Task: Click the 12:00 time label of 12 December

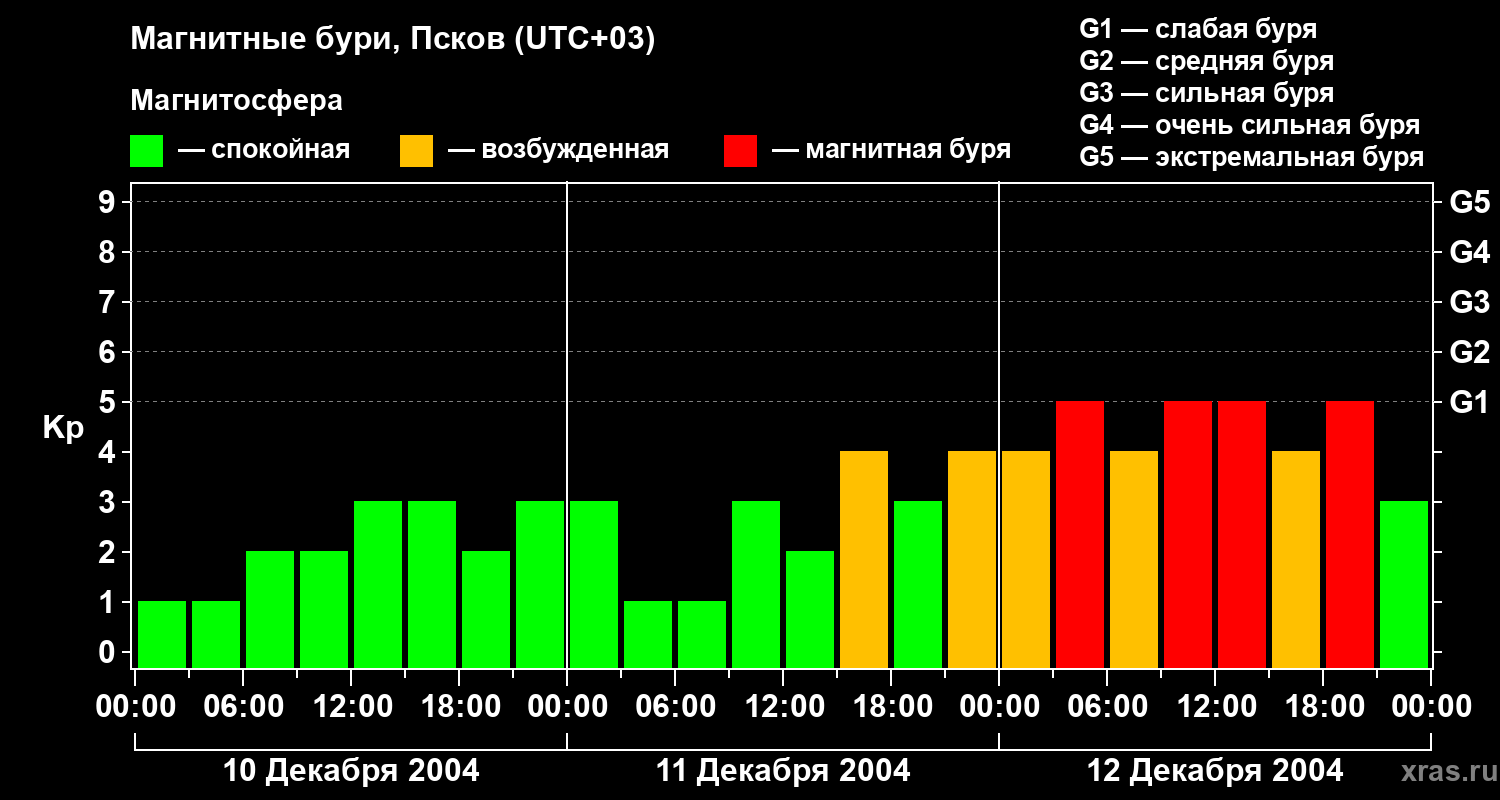Action: click(x=1215, y=707)
